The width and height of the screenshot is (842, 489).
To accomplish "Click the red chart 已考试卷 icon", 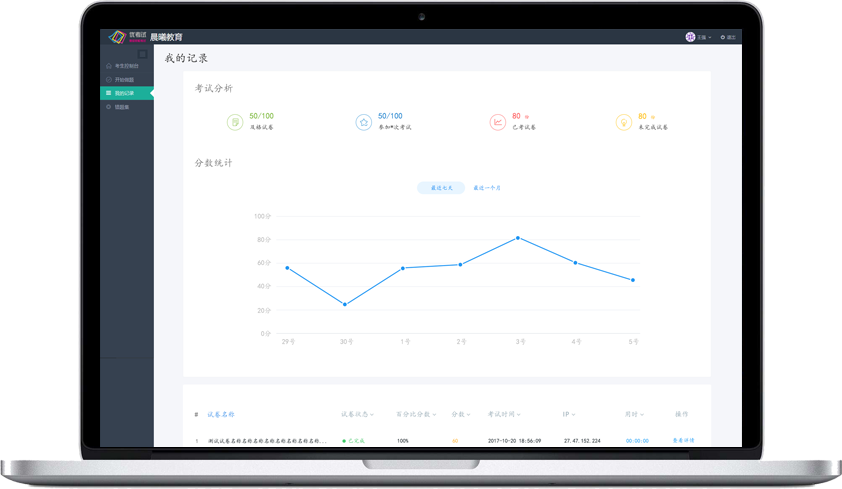I will click(x=497, y=122).
